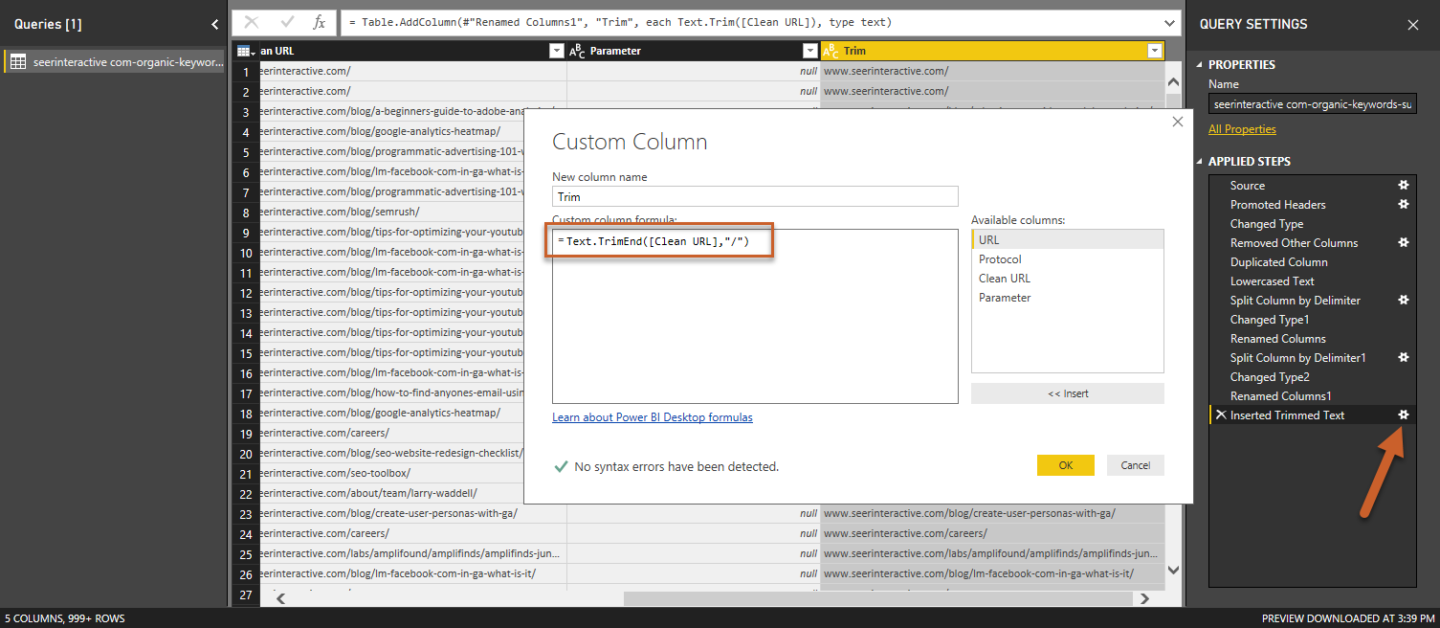Click gear icon for Split Column by Delimiter
This screenshot has width=1440, height=628.
(1403, 300)
